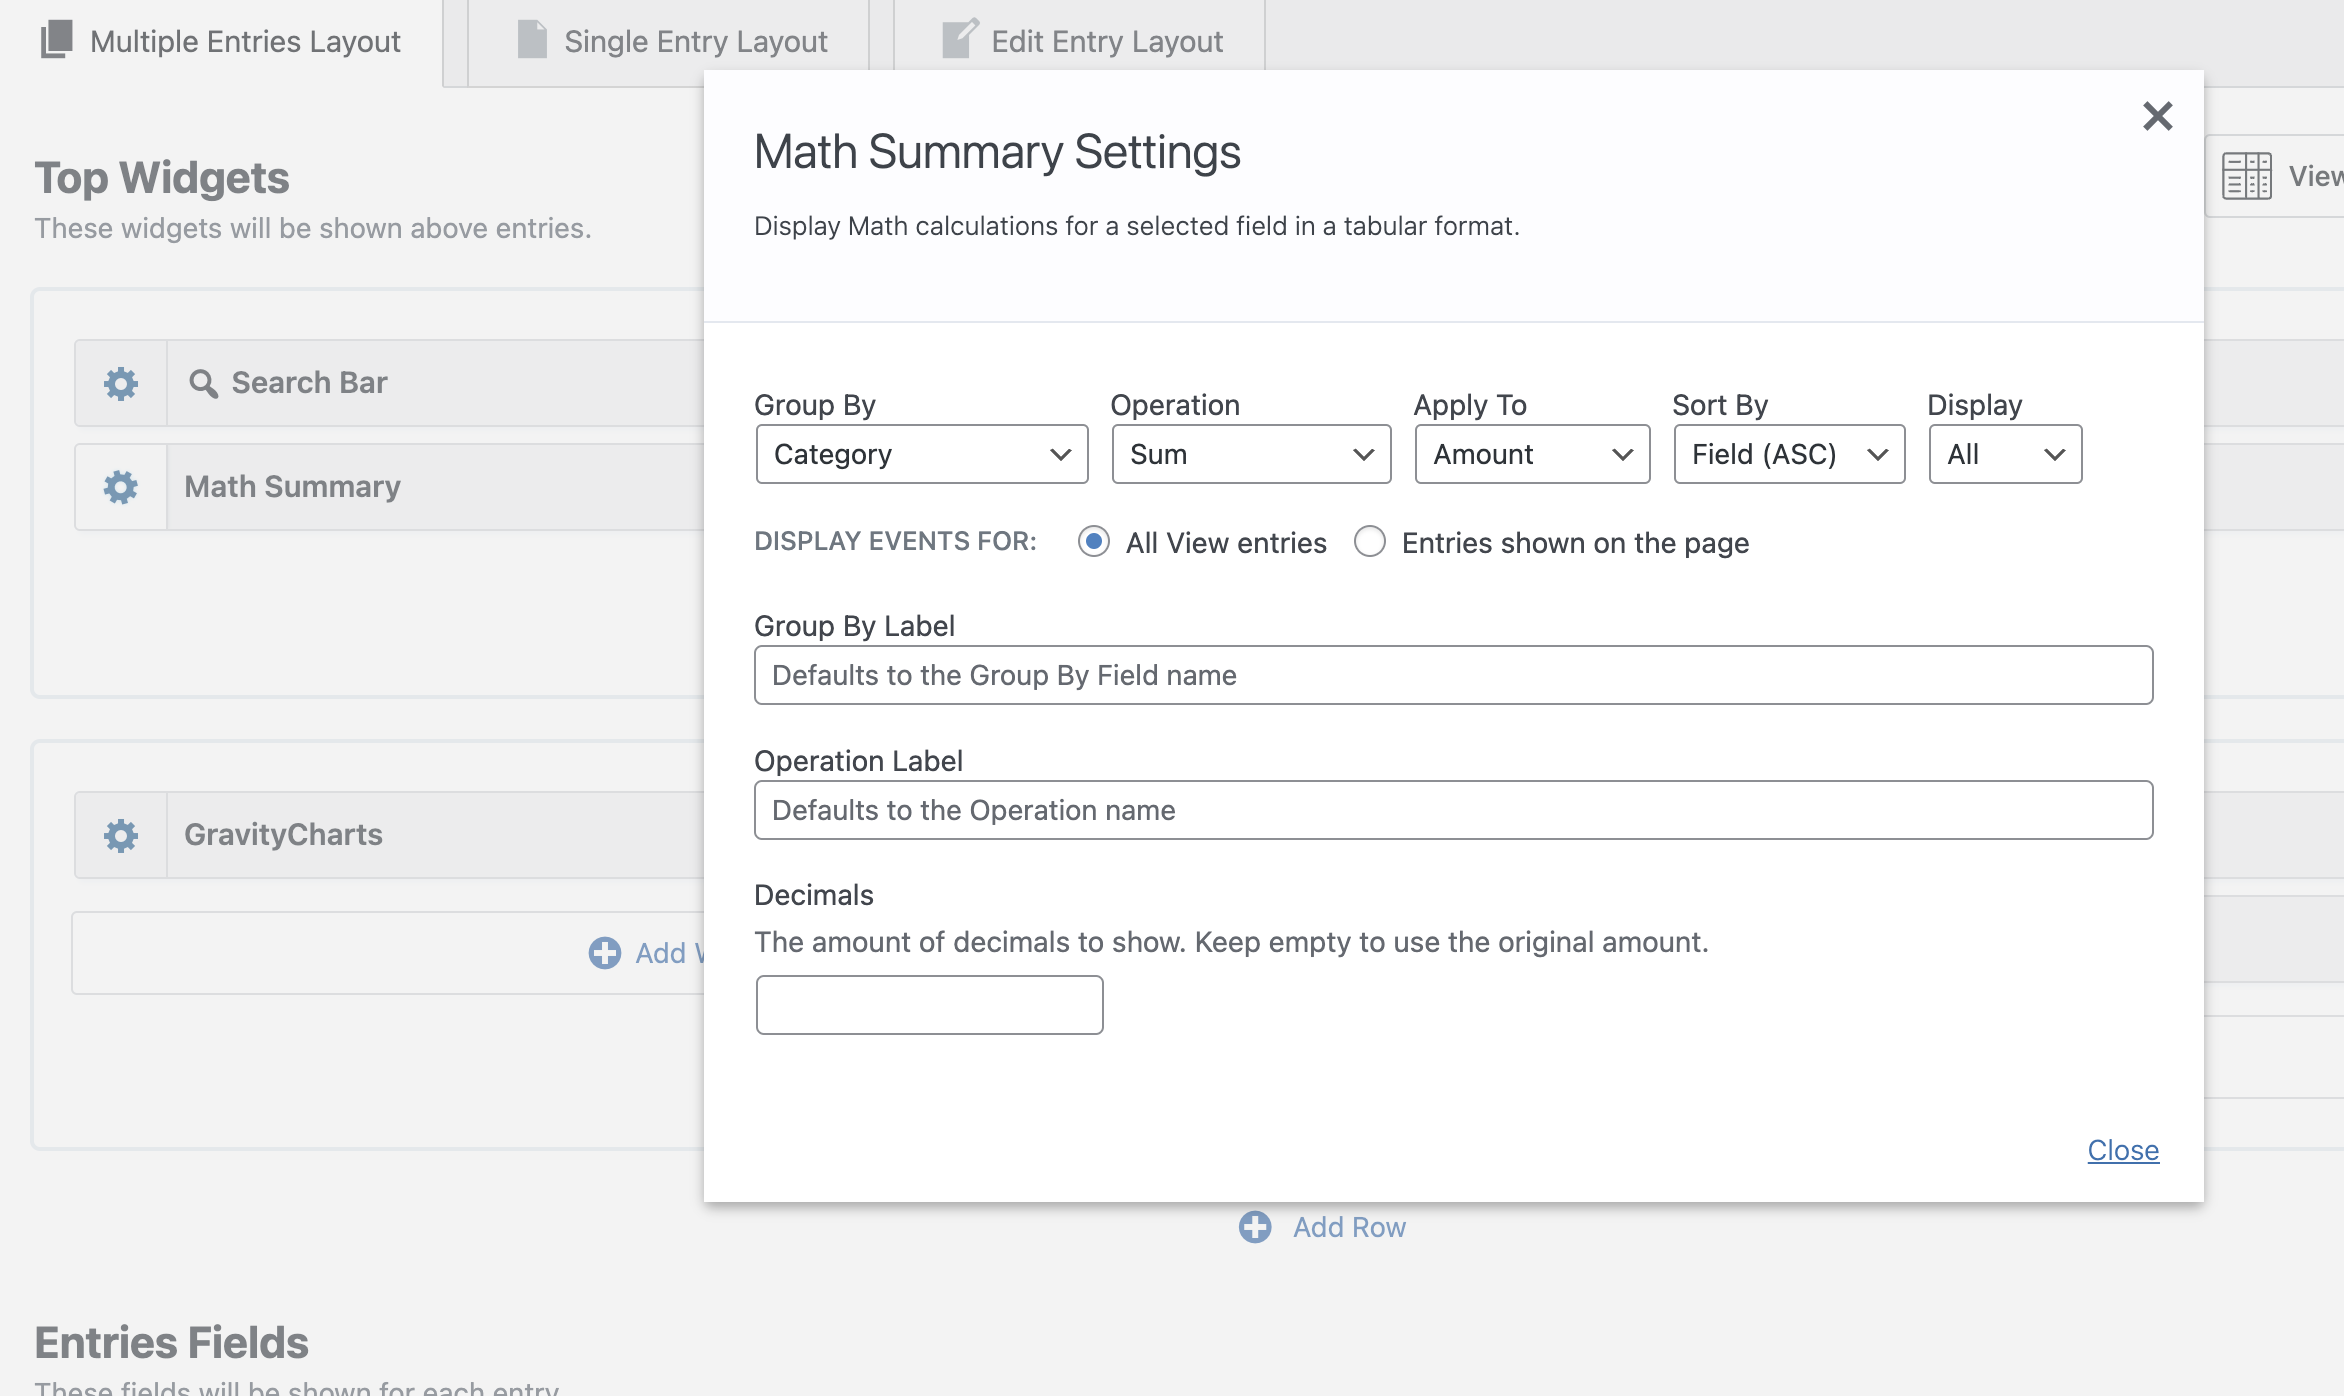Open the Apply To dropdown set to Amount
Viewport: 2344px width, 1396px height.
[1532, 454]
